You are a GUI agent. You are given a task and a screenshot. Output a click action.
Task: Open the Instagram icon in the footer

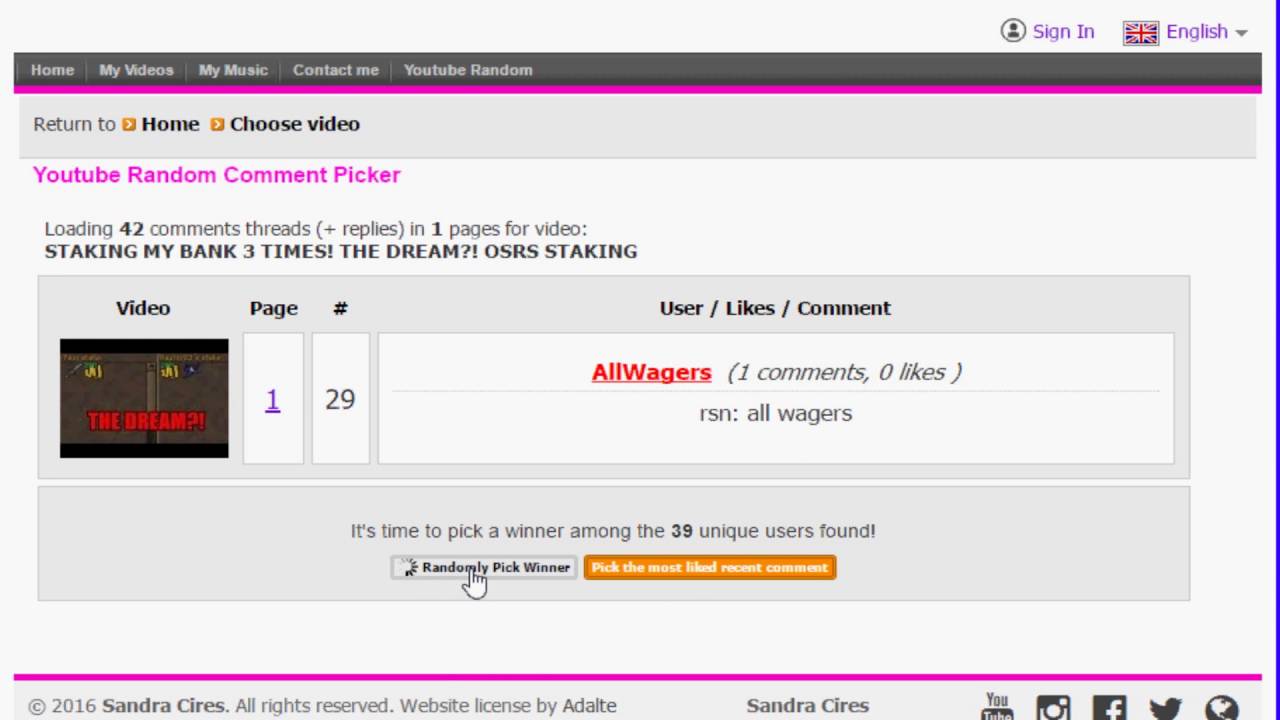1053,709
